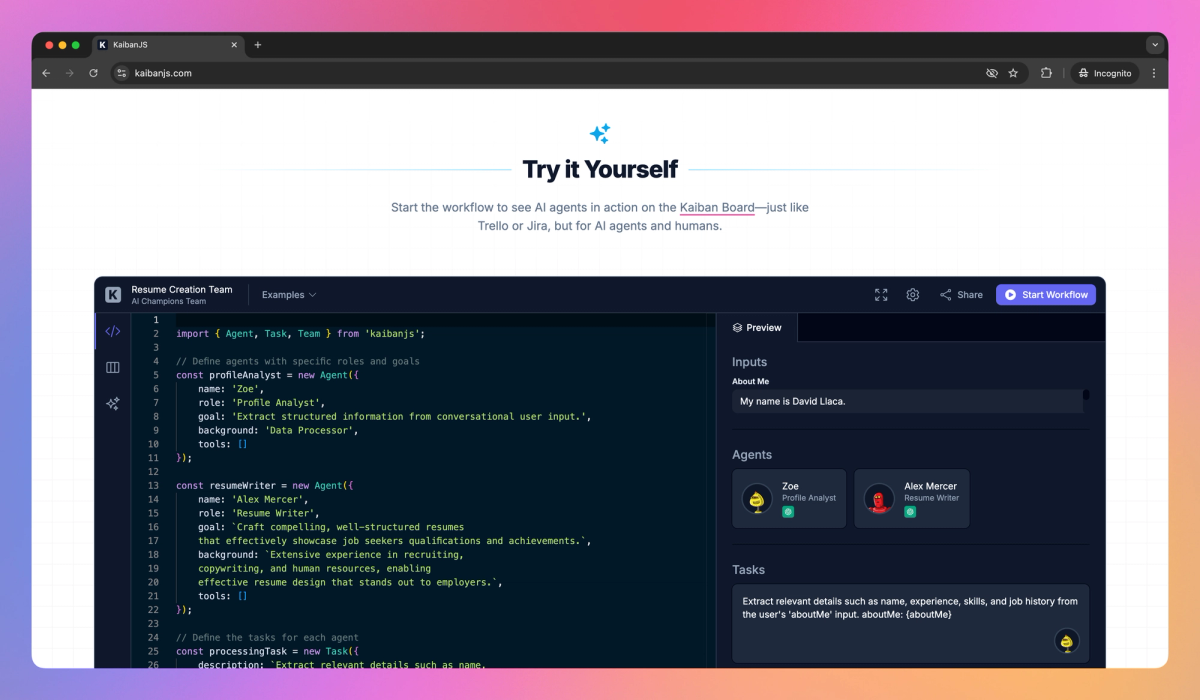Open the Chrome three-dot menu

(x=1154, y=72)
